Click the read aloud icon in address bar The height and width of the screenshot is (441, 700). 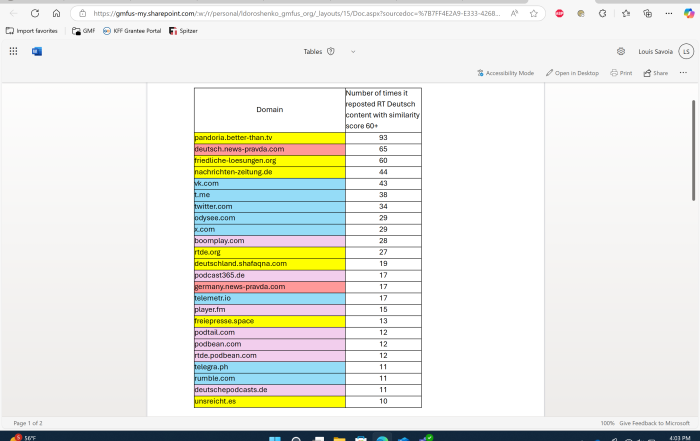514,13
